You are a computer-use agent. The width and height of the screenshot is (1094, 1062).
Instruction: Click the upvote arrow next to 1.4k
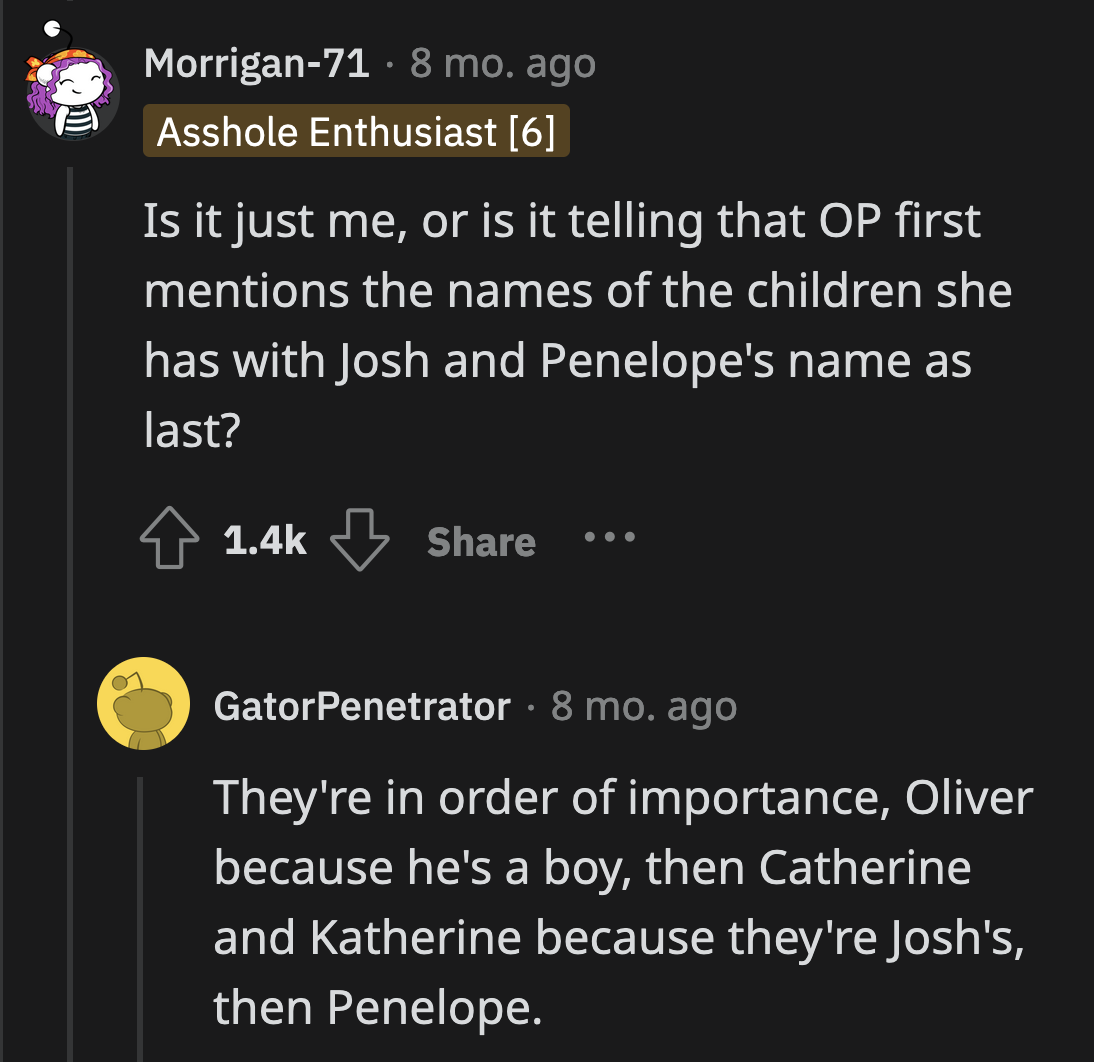point(168,541)
